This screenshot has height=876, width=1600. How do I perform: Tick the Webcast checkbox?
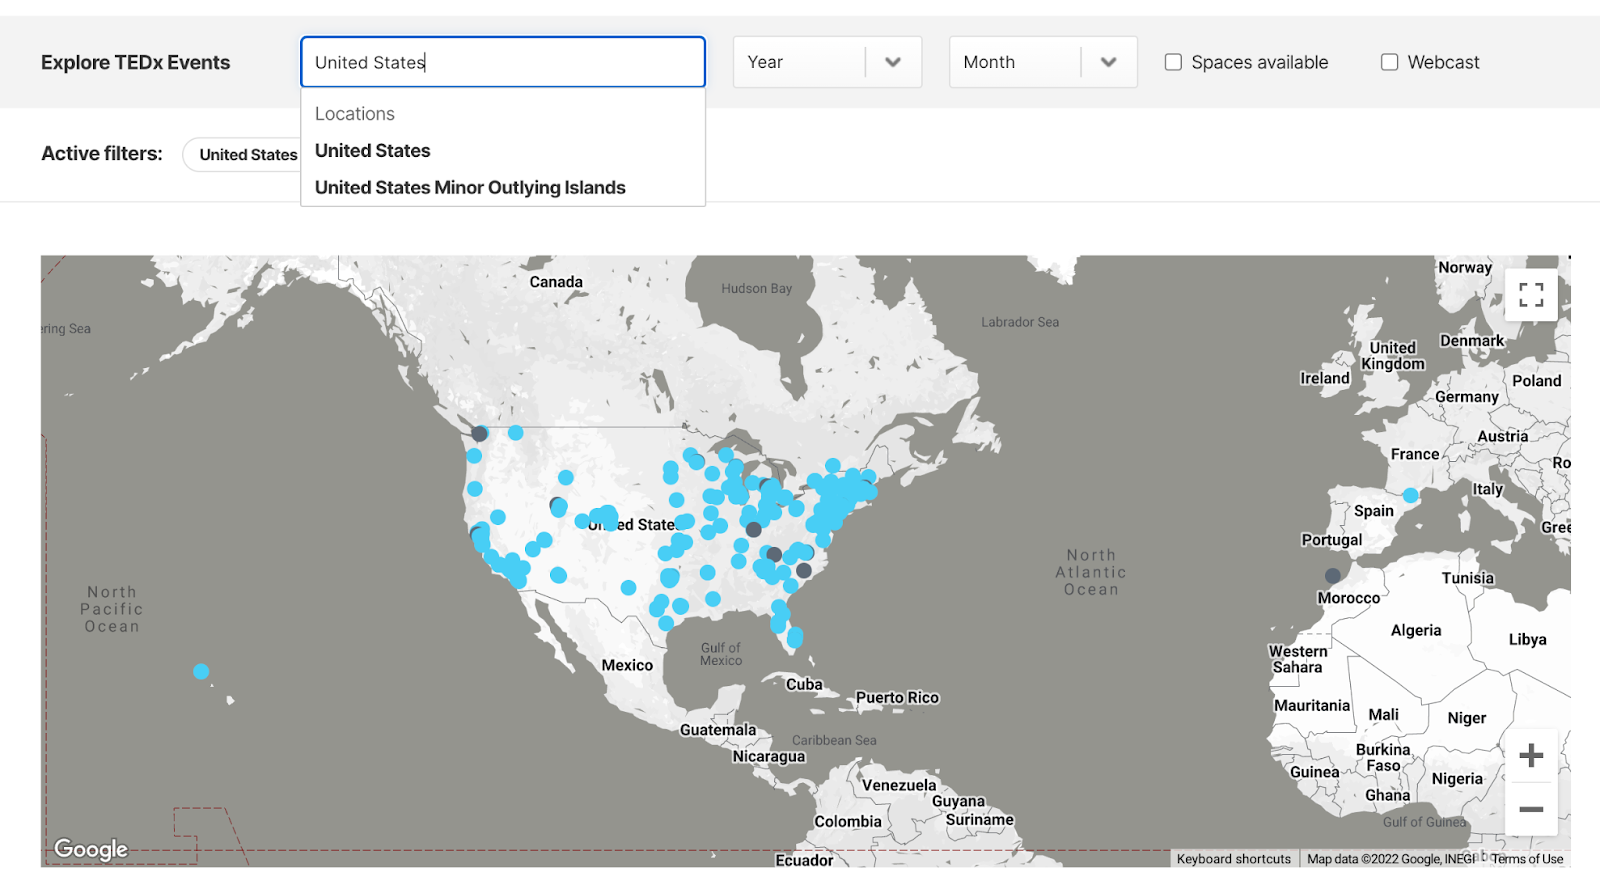pos(1389,62)
